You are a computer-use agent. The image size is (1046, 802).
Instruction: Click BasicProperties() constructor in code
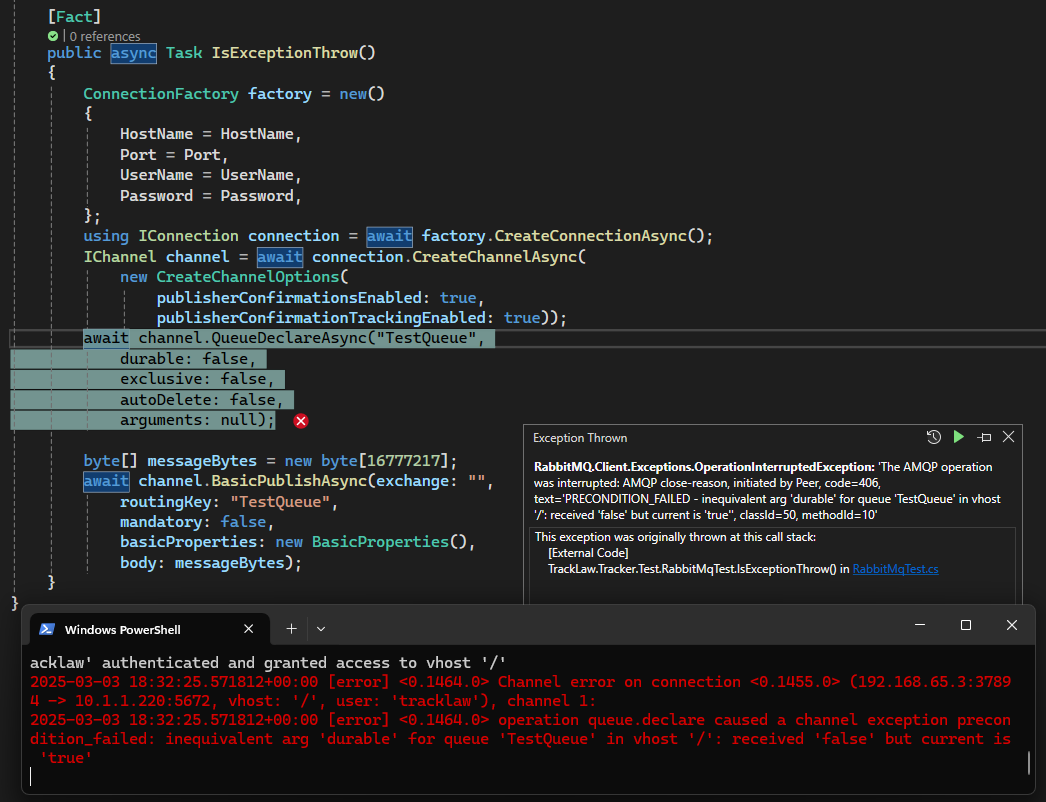(x=390, y=542)
